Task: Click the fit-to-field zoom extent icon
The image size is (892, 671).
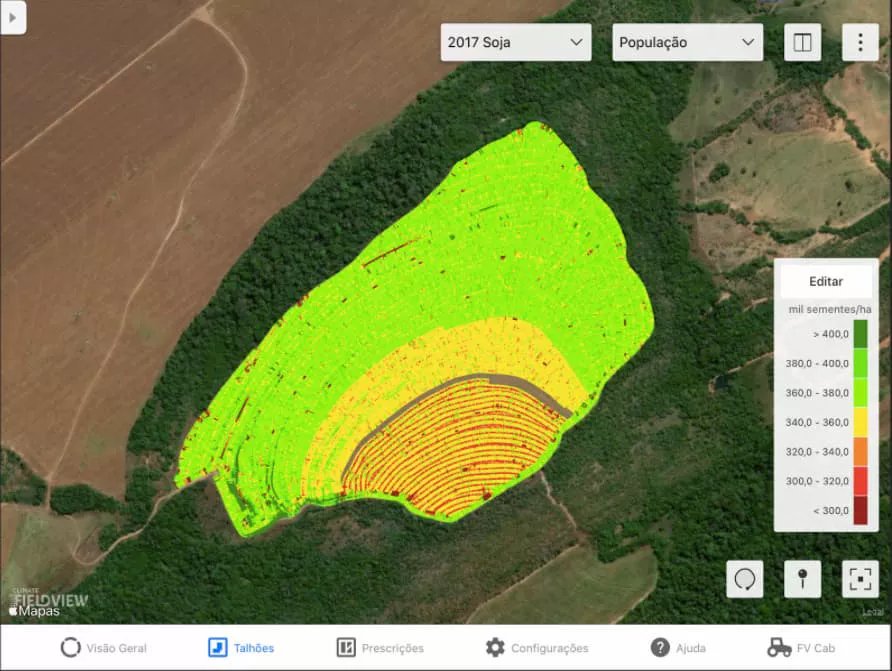Action: click(x=860, y=579)
